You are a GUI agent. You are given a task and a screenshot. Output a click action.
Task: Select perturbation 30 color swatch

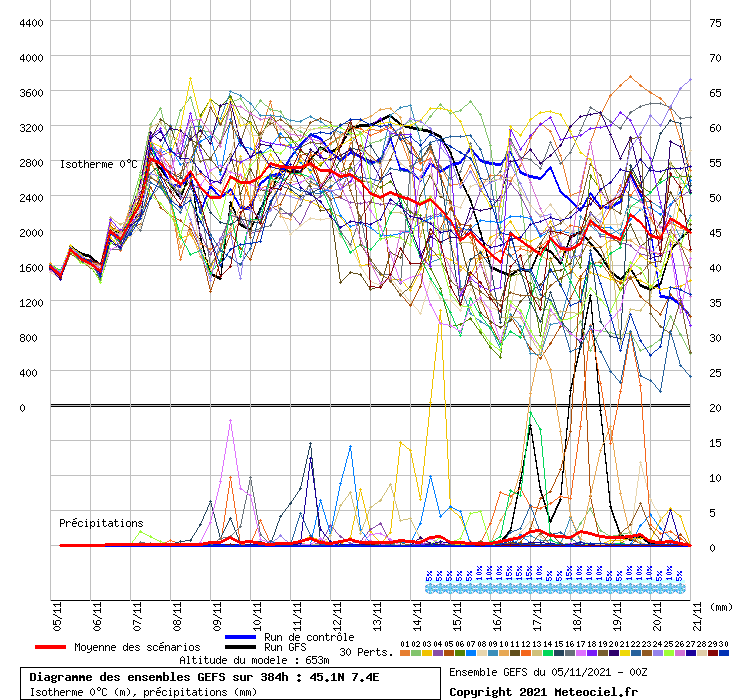click(x=723, y=653)
